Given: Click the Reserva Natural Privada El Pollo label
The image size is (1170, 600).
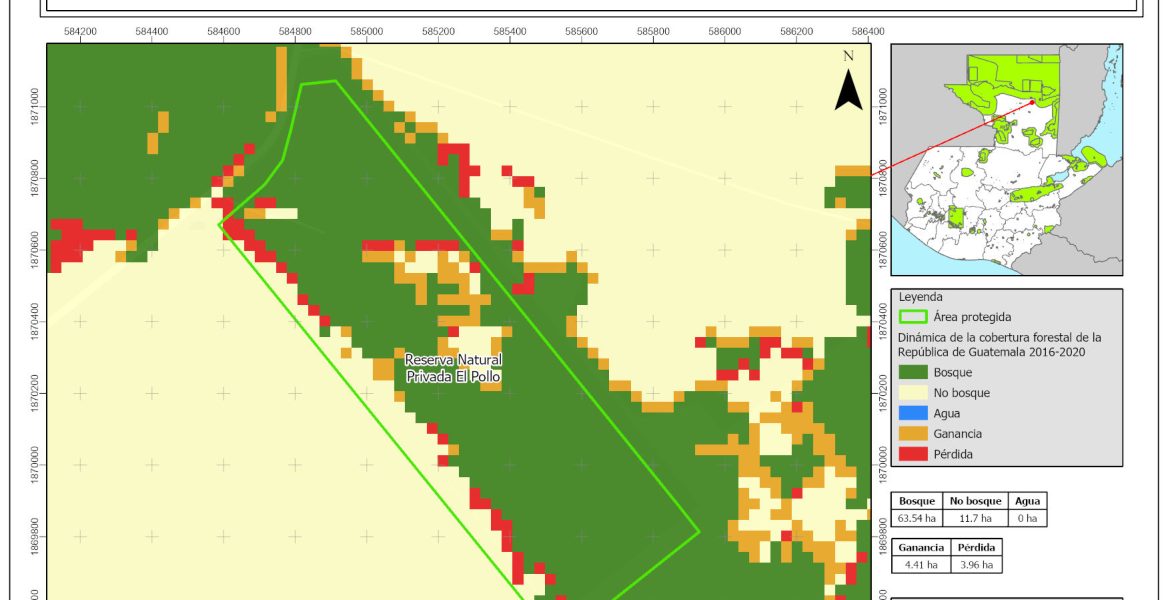Looking at the screenshot, I should click(453, 368).
